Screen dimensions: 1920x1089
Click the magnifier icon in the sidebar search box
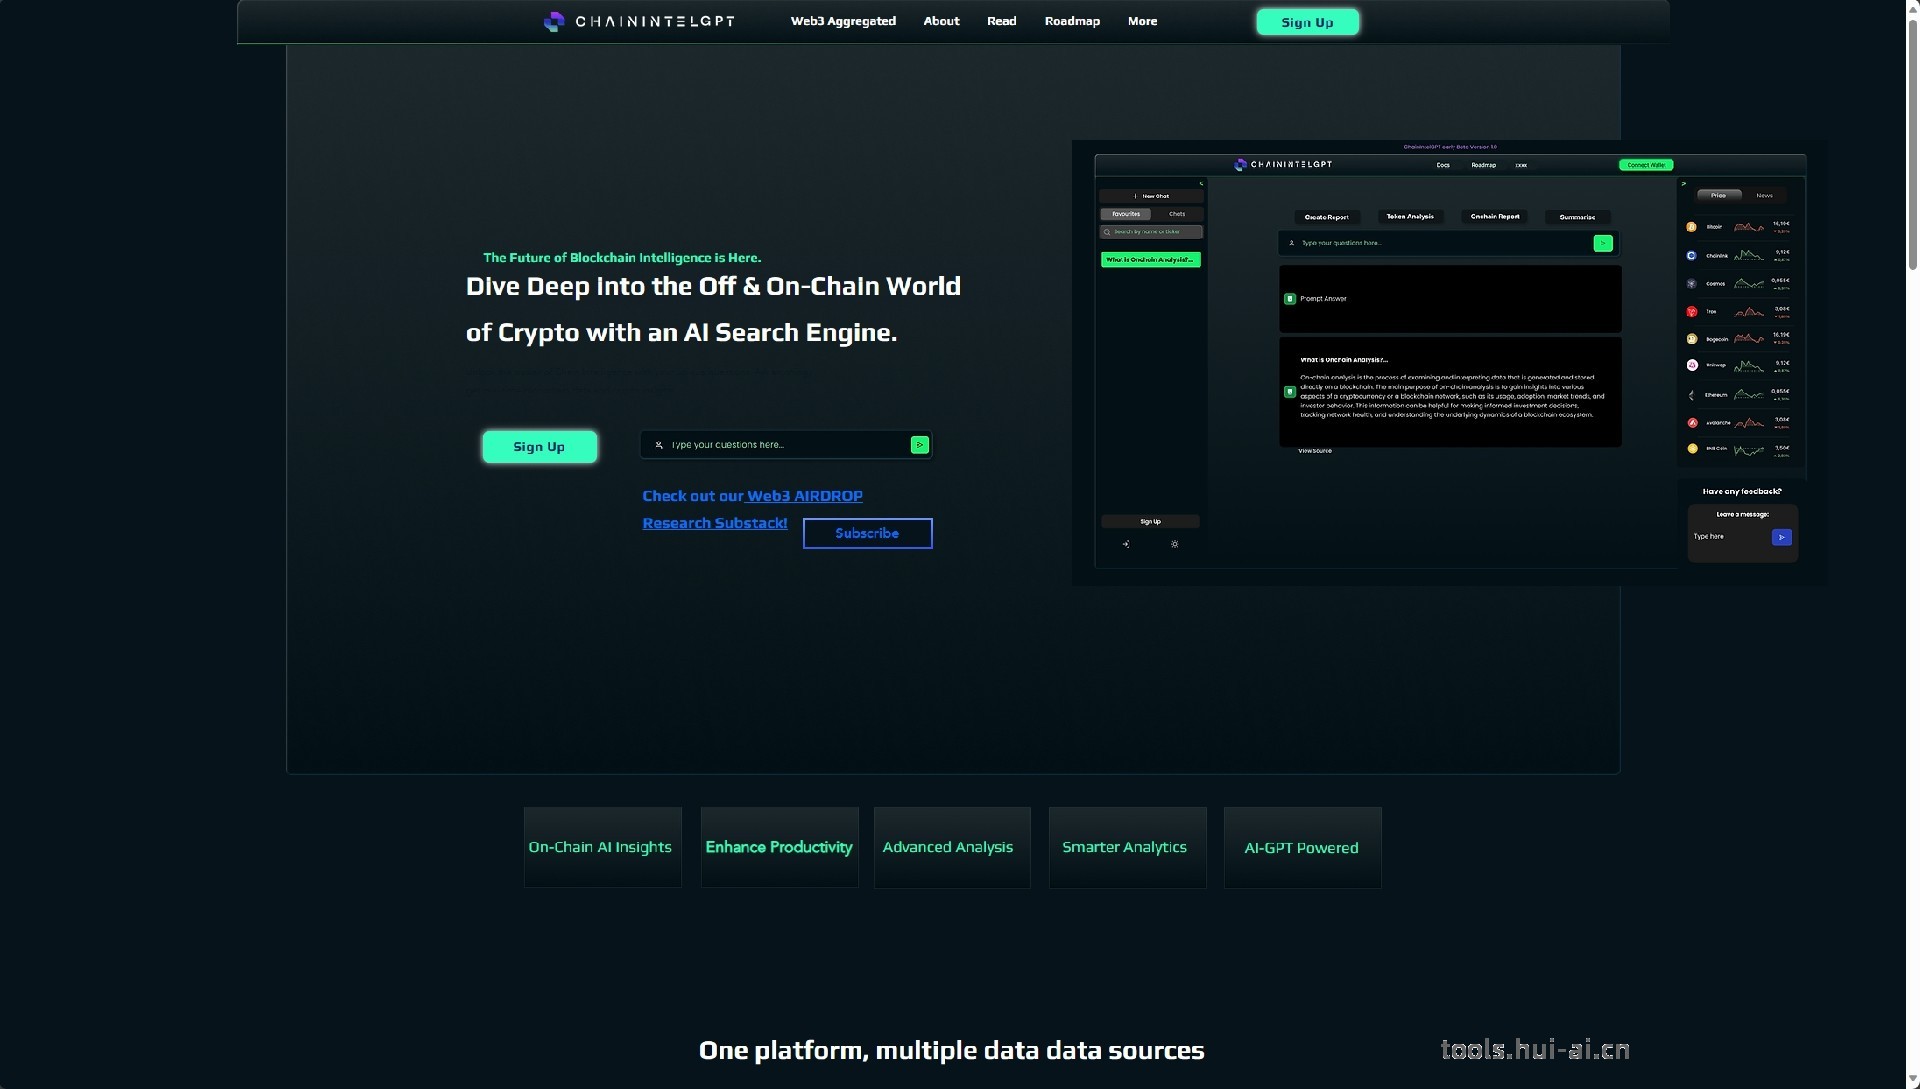pos(1107,232)
